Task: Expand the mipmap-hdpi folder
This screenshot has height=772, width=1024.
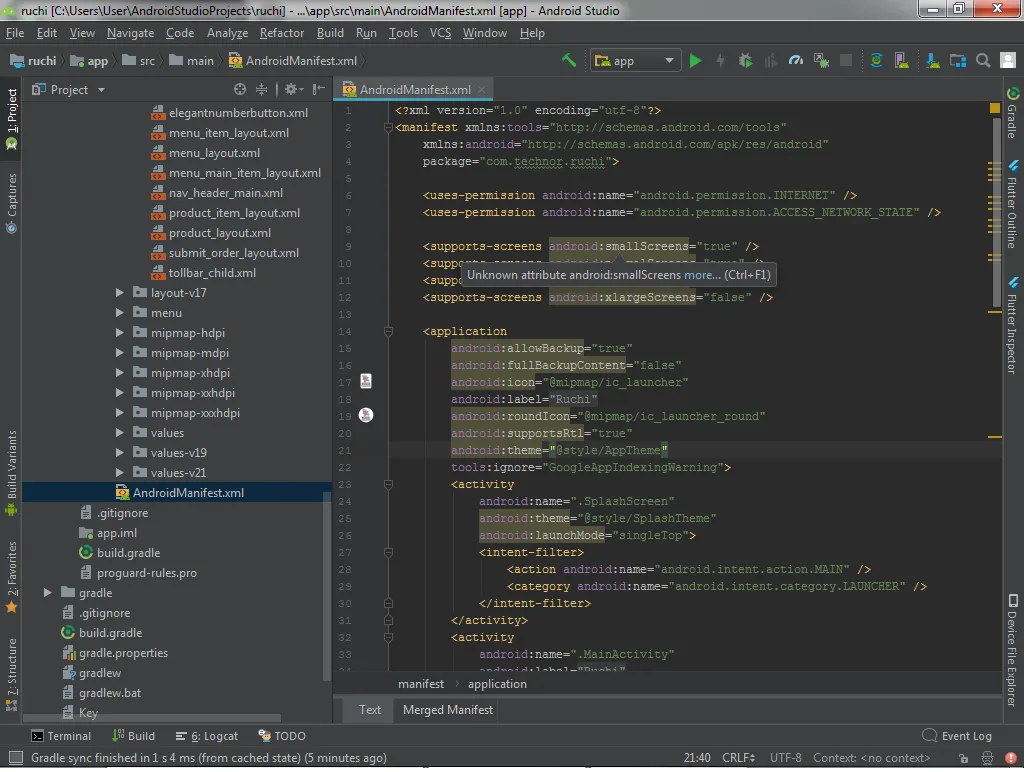Action: click(120, 333)
